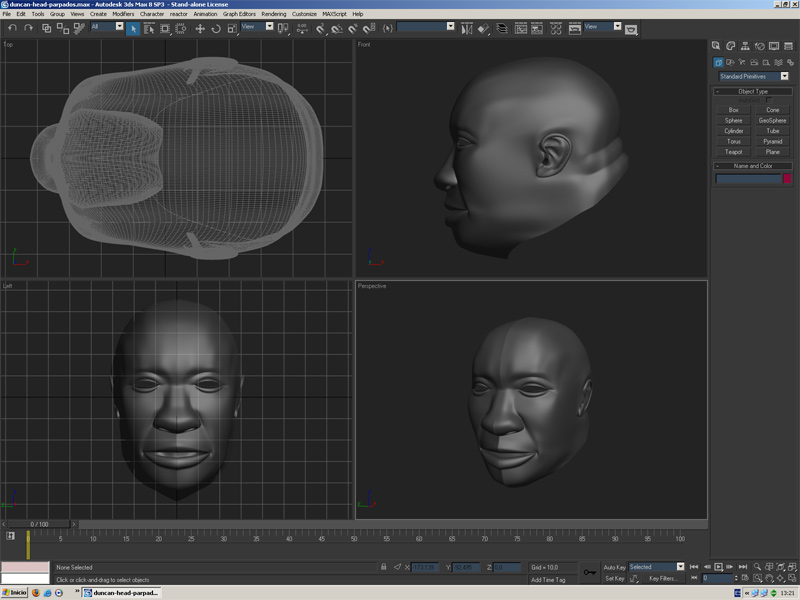Open the Rendering menu

click(x=273, y=14)
